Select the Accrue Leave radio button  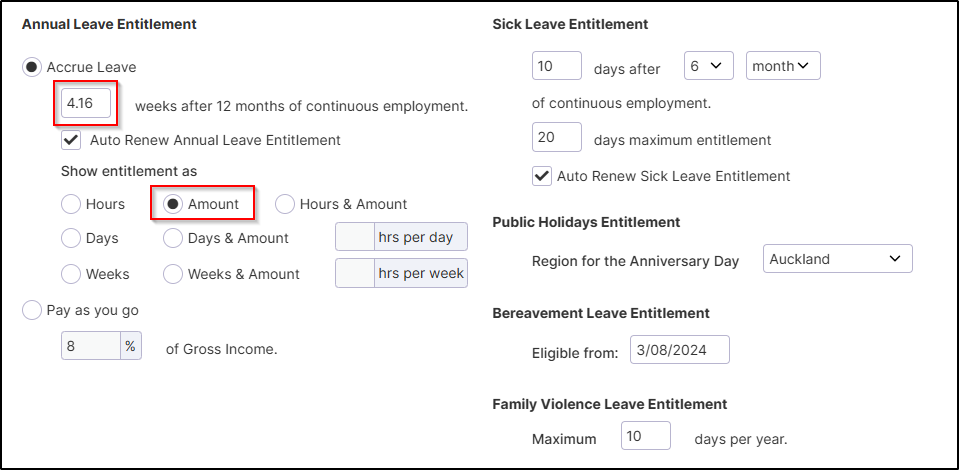32,67
